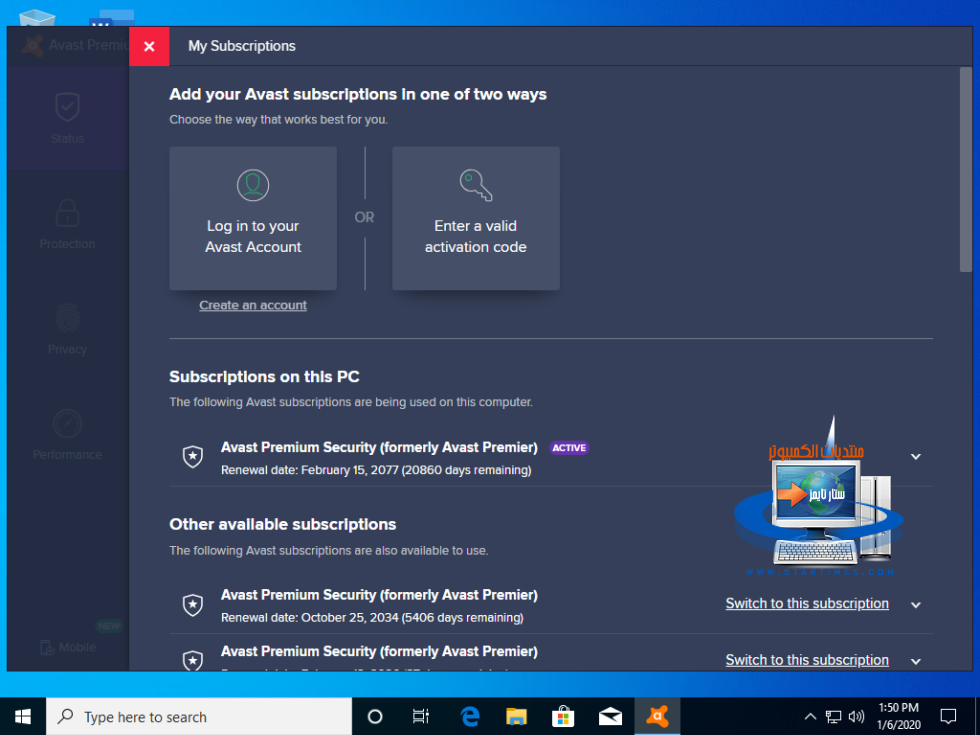
Task: Open the Action Center notifications icon
Action: click(x=949, y=716)
